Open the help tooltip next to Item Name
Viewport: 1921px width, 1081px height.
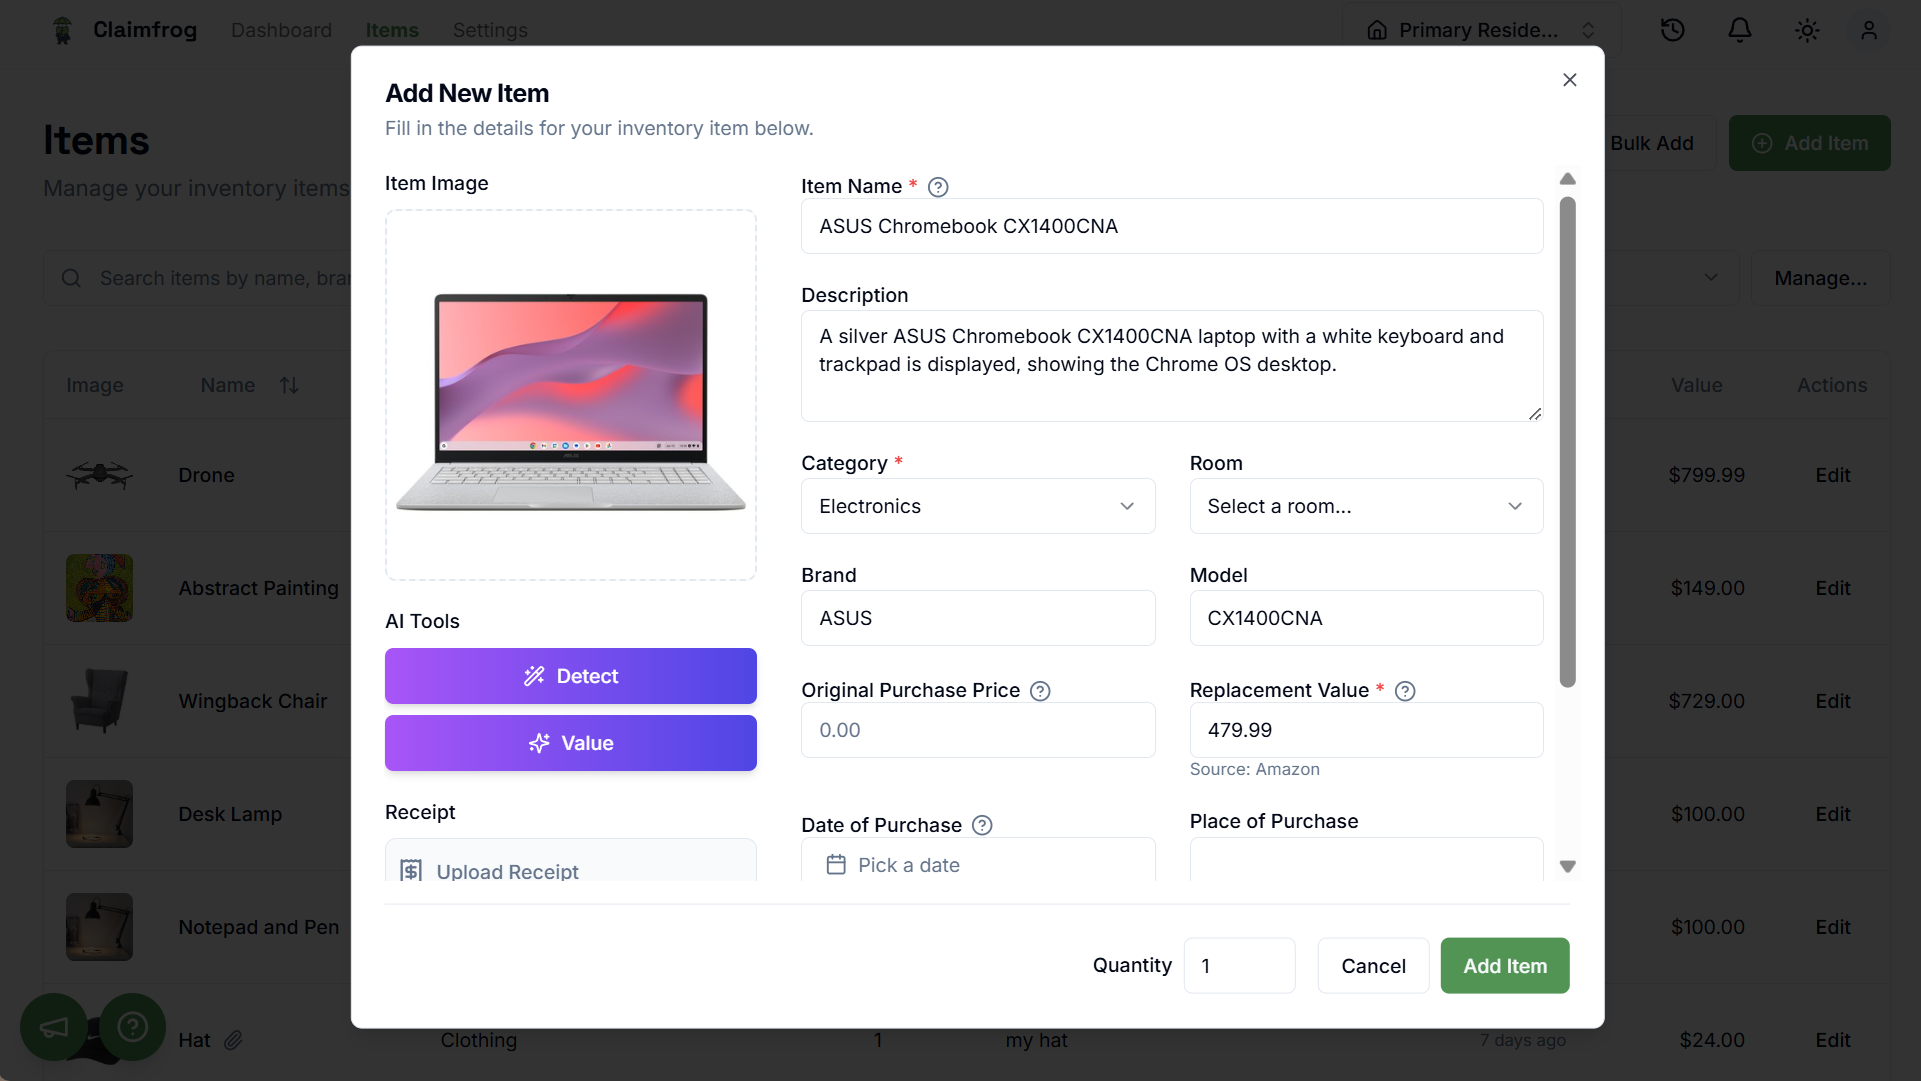coord(938,187)
